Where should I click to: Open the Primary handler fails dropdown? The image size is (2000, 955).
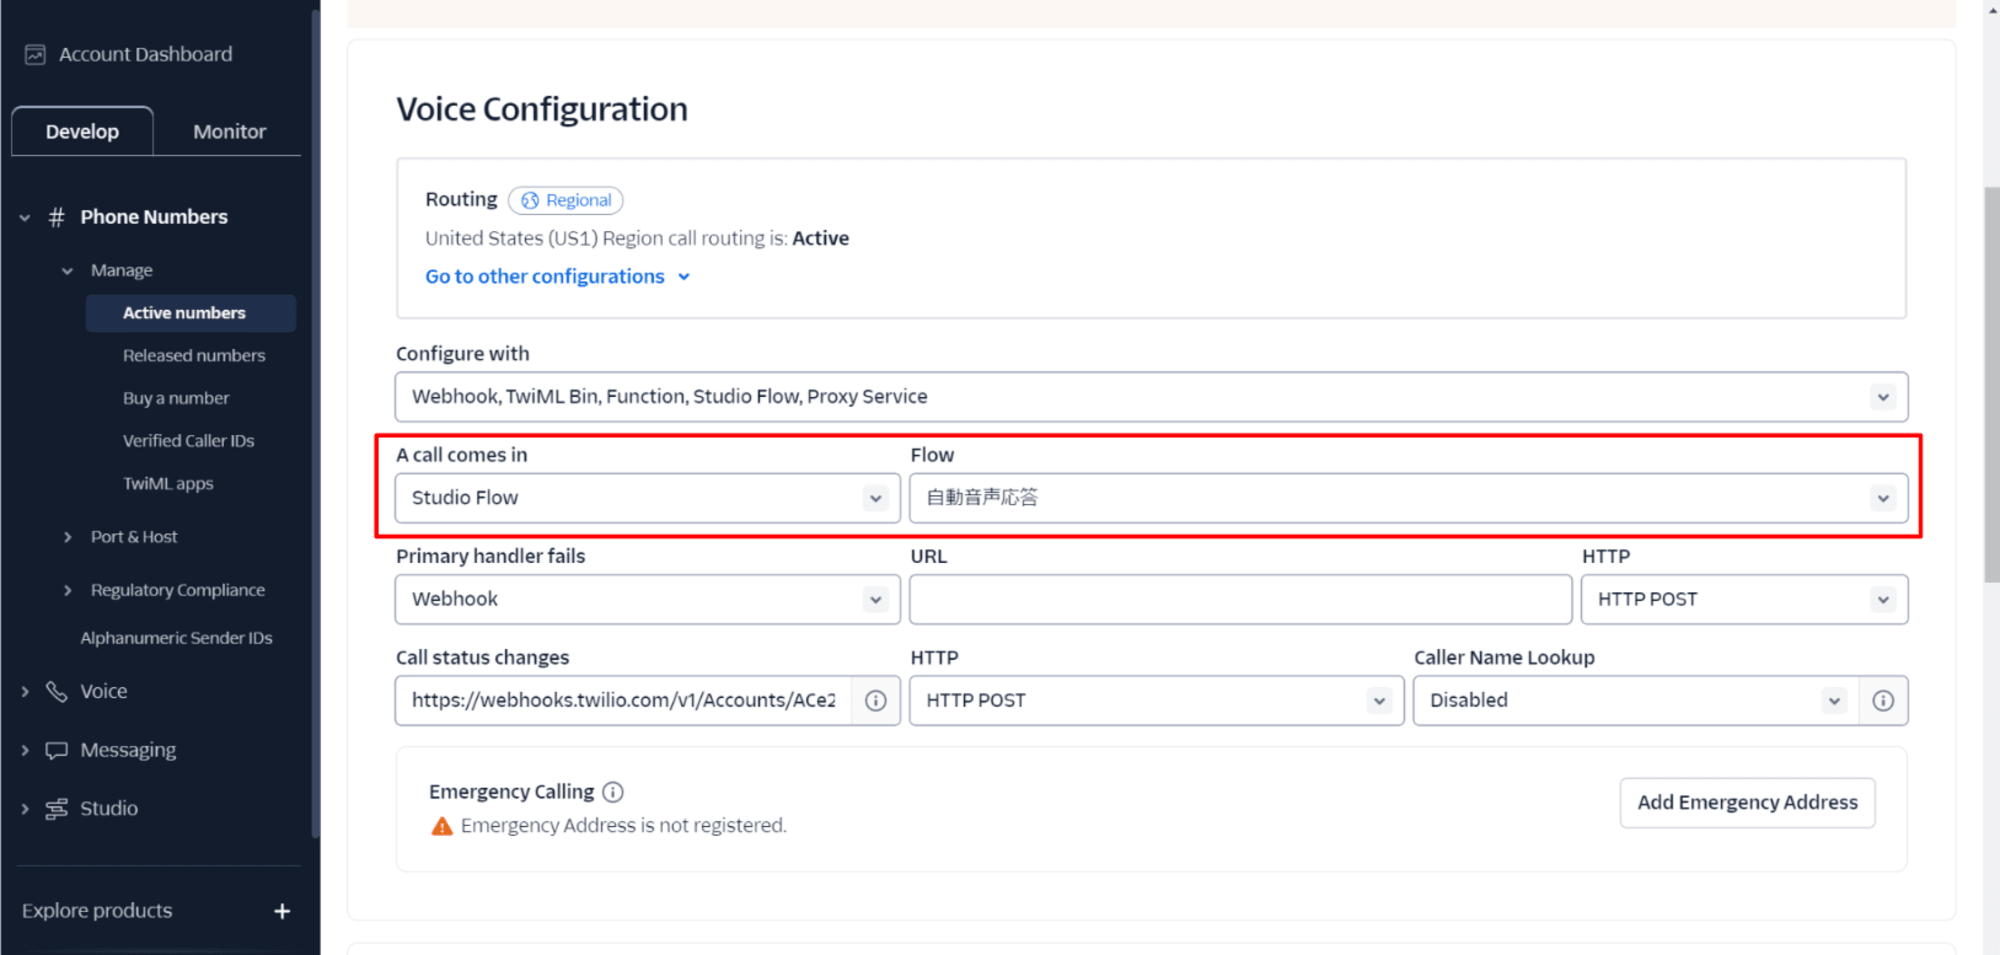[x=647, y=599]
